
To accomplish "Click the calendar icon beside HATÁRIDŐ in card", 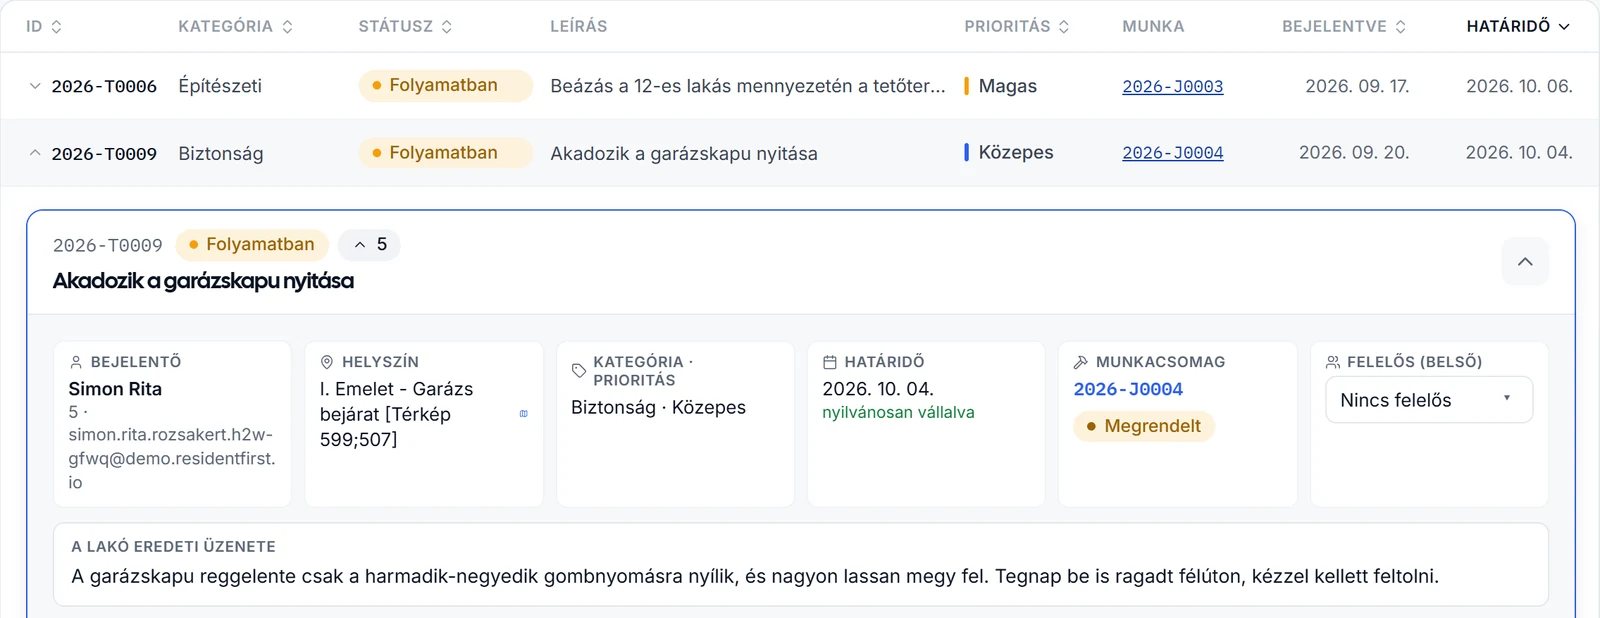I will [829, 362].
